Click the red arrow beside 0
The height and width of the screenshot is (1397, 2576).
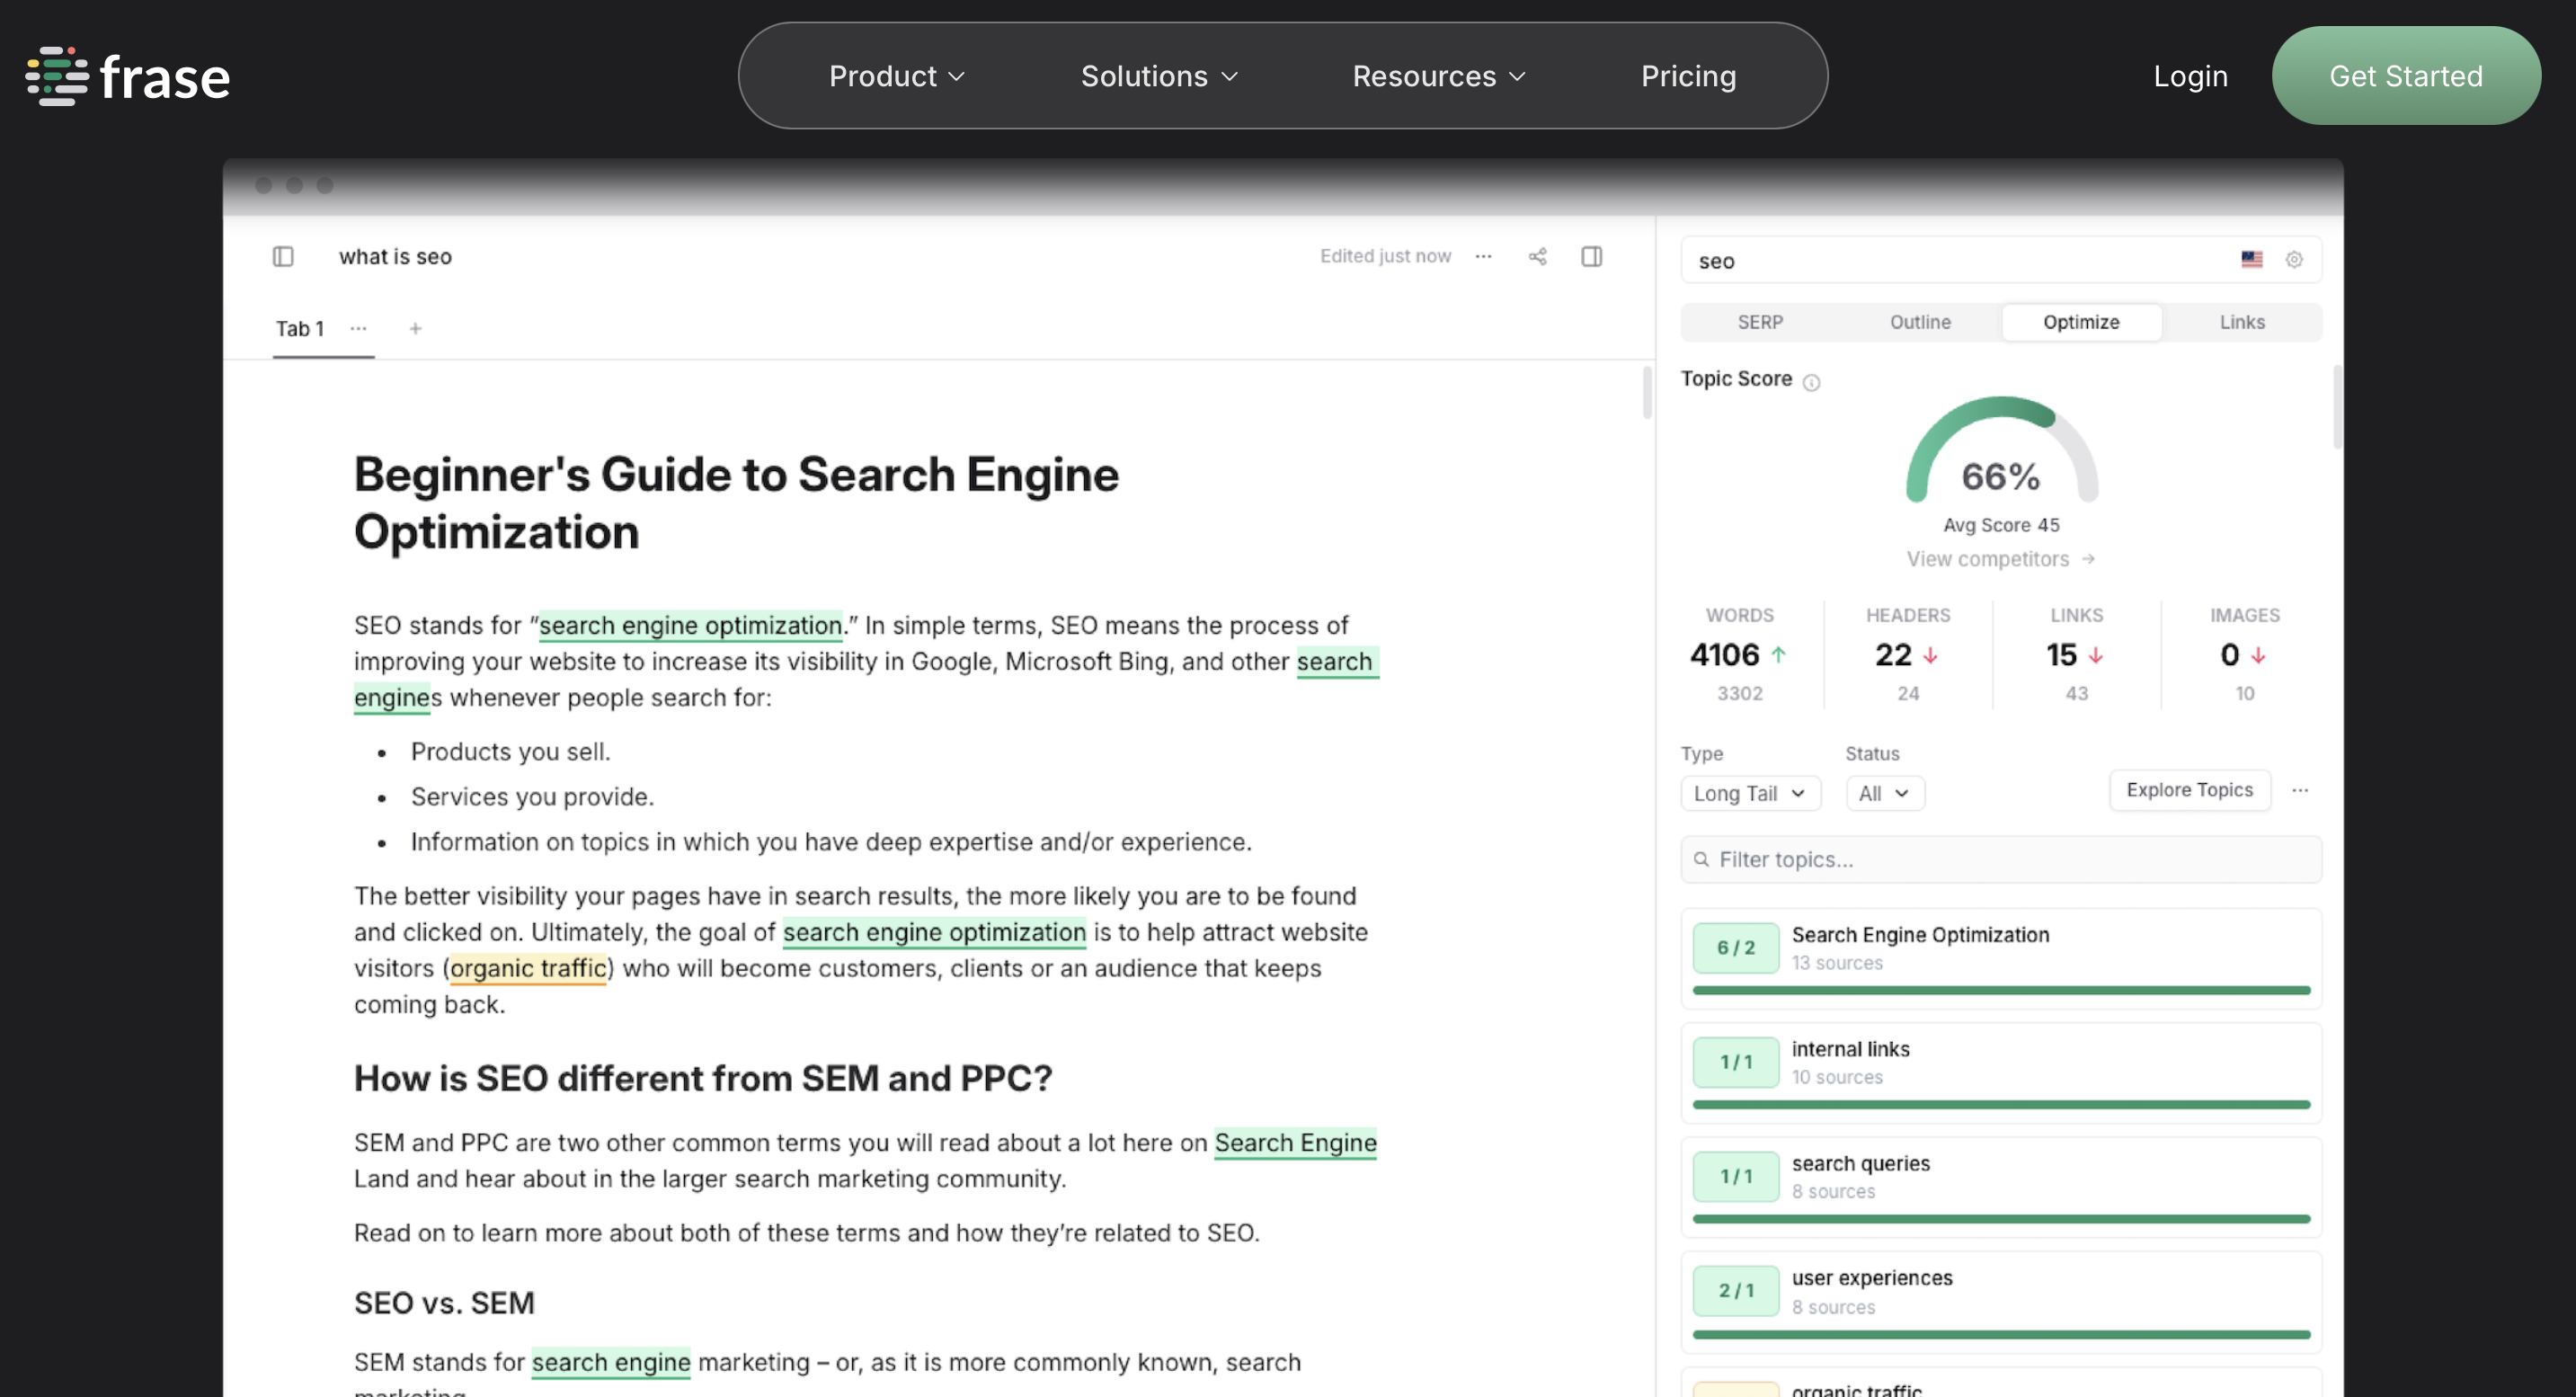tap(2257, 655)
